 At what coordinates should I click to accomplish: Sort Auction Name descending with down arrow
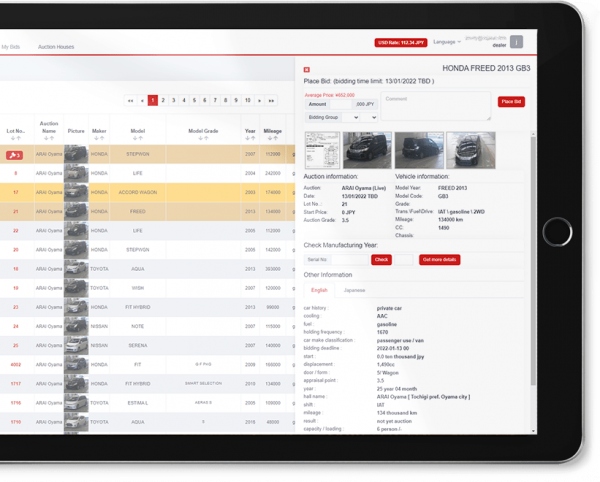click(46, 138)
